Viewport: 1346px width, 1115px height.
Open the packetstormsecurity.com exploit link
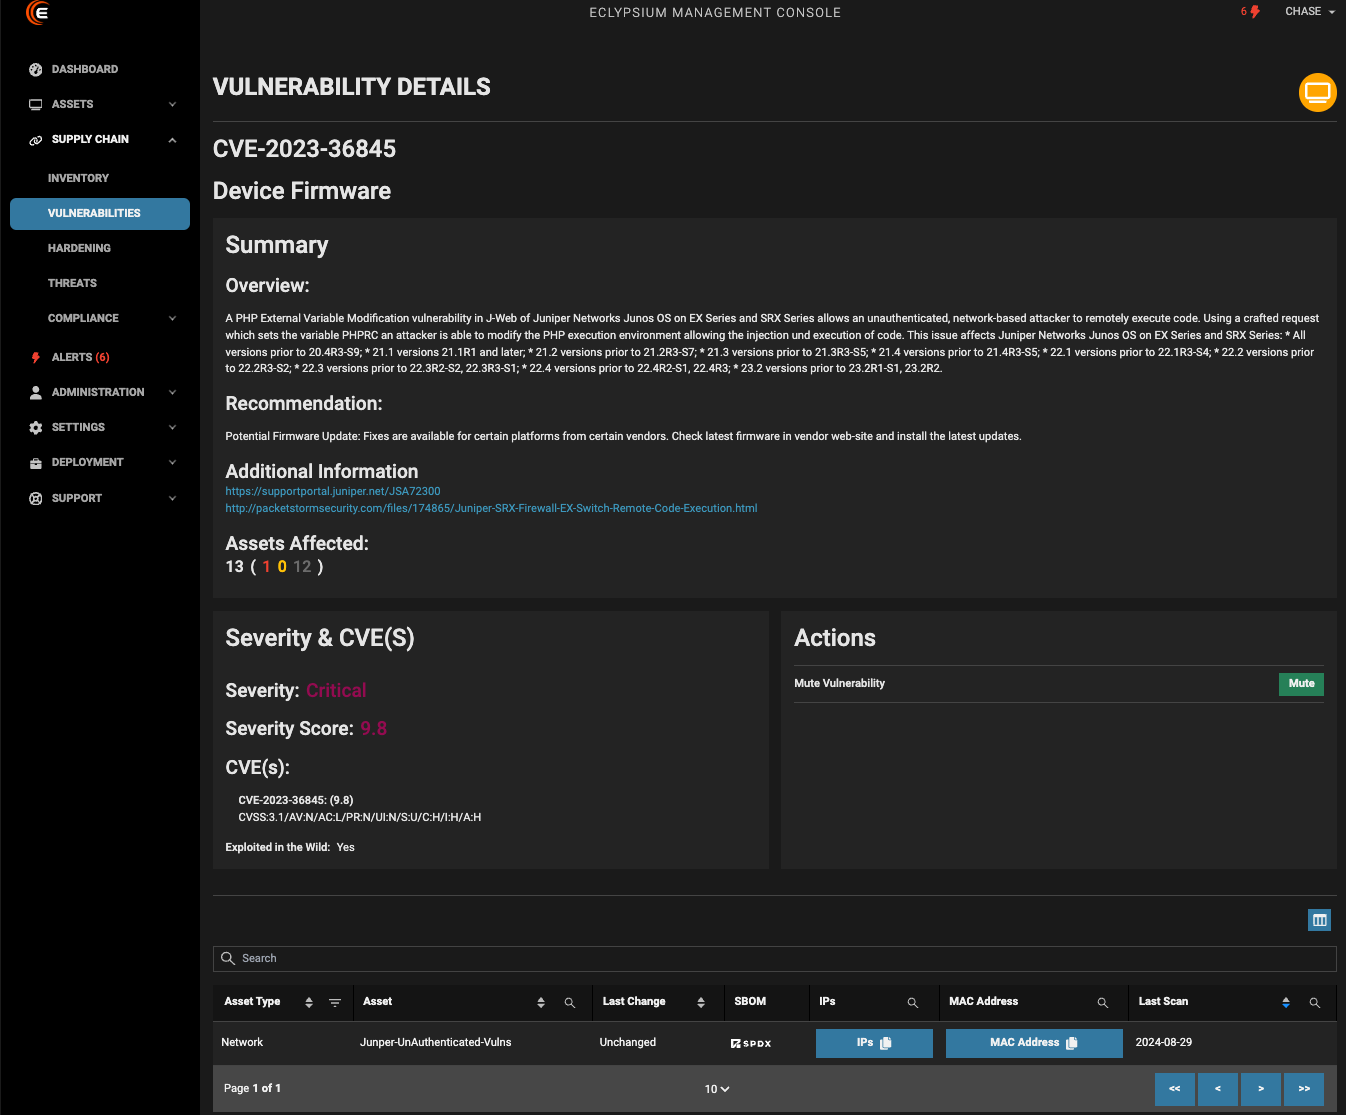491,509
